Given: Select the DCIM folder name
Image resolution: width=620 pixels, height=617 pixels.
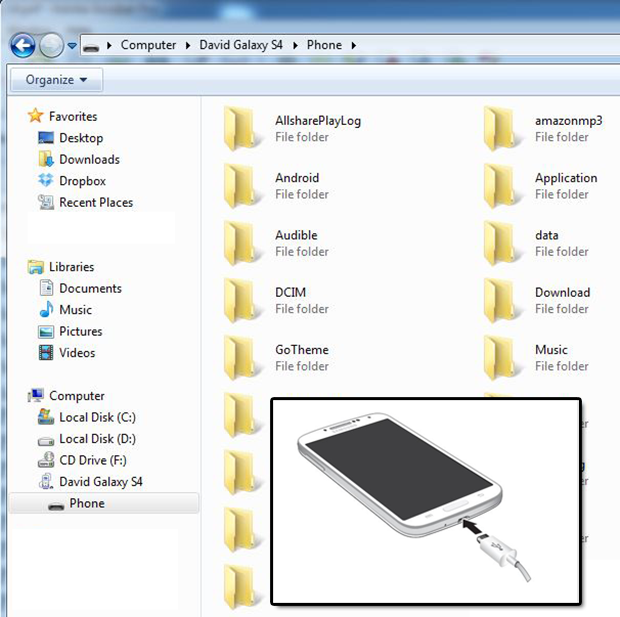Looking at the screenshot, I should point(291,292).
